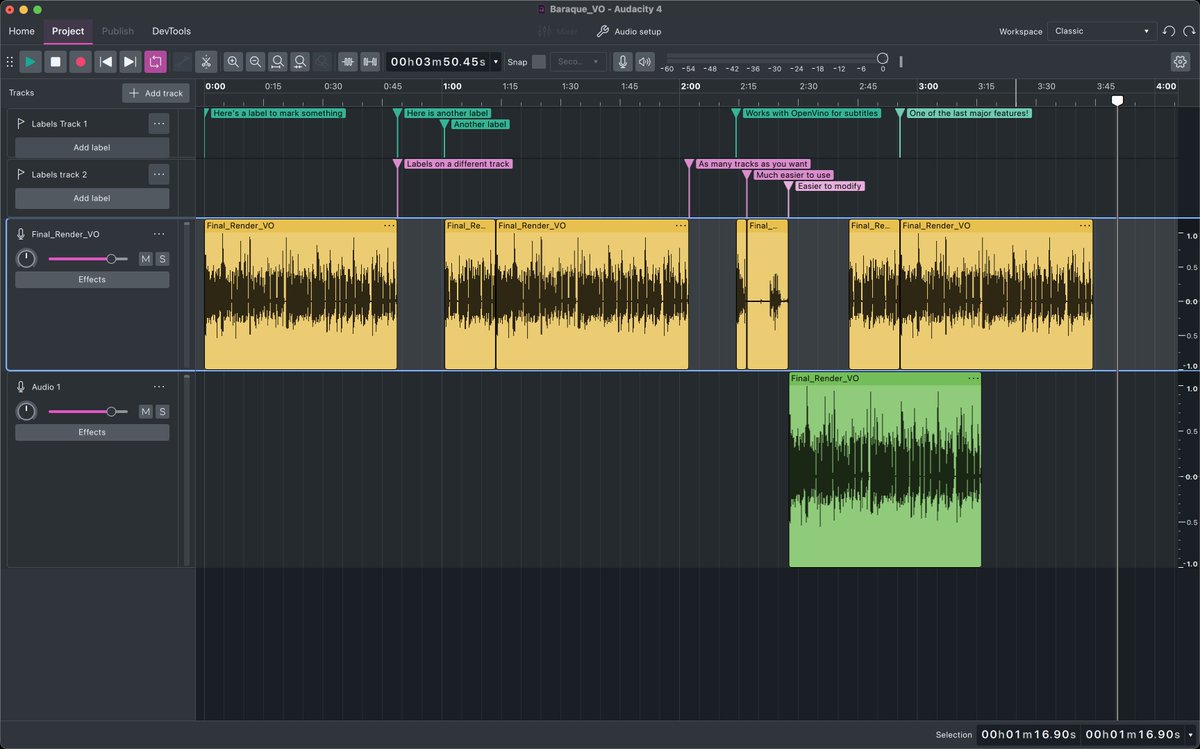This screenshot has height=749, width=1200.
Task: Open the DevTools tab
Action: [171, 31]
